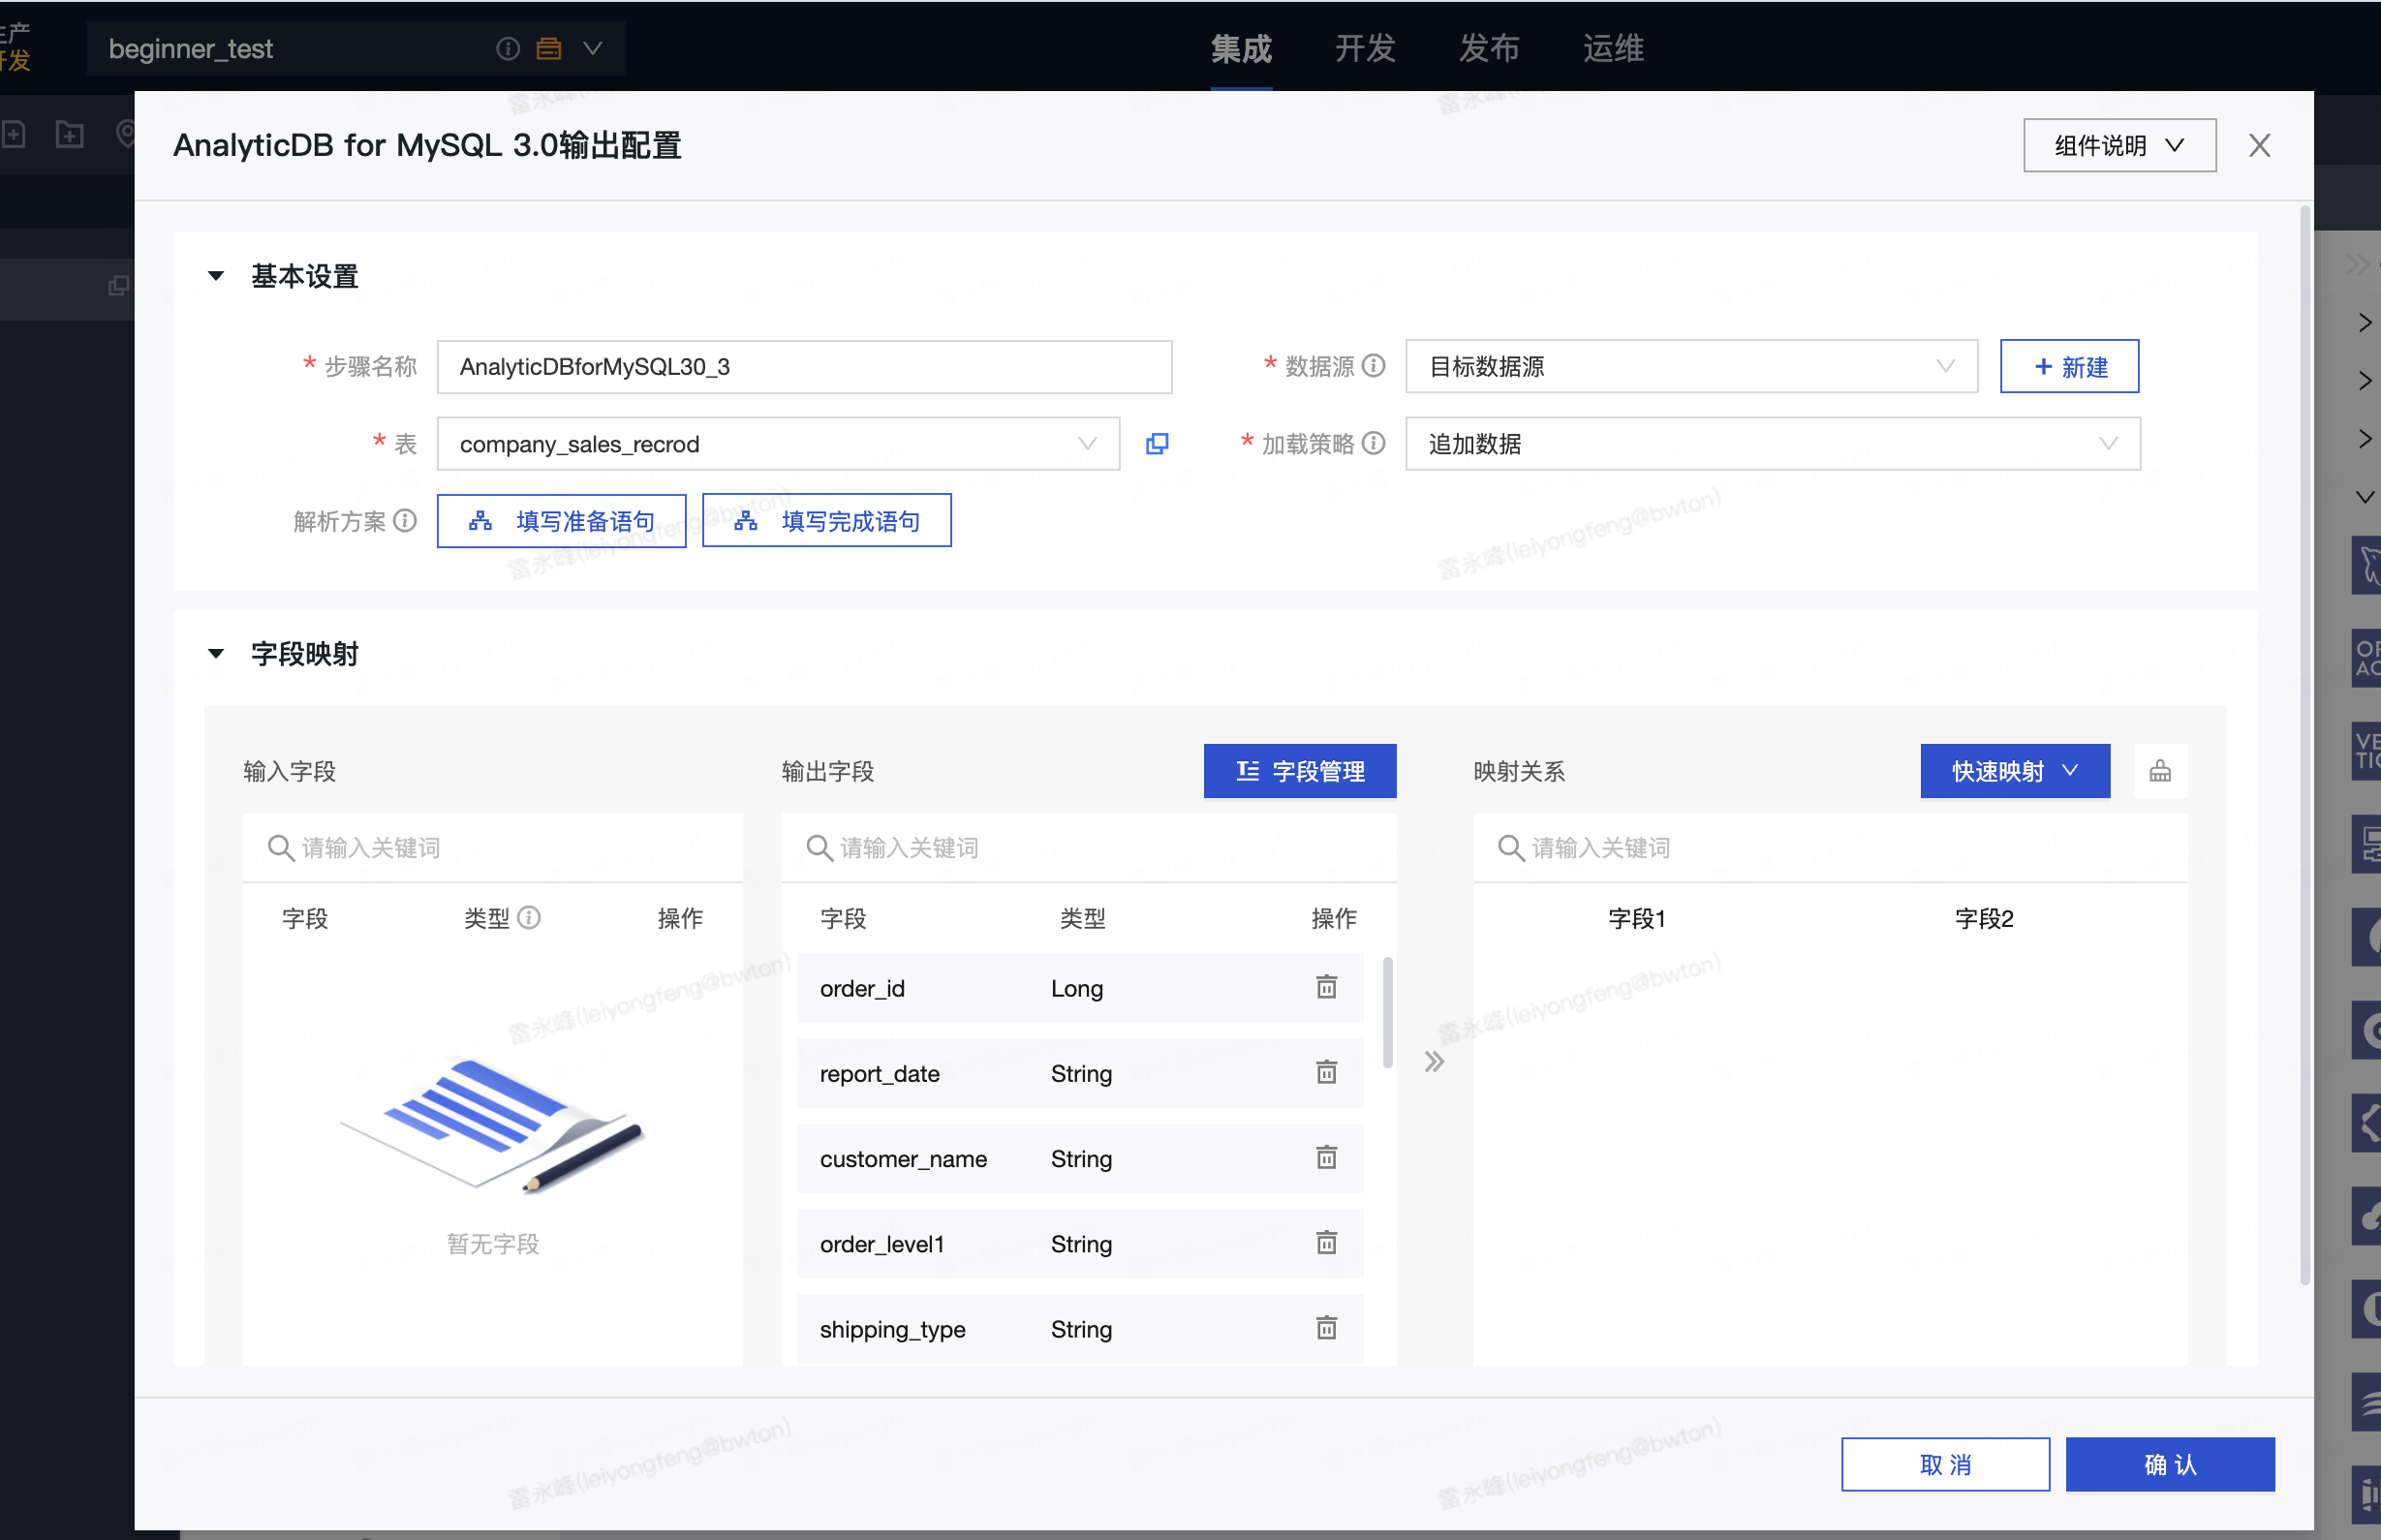Screen dimensions: 2381x1540
Task: Click the location pin icon in the left toolbar
Action: click(126, 134)
